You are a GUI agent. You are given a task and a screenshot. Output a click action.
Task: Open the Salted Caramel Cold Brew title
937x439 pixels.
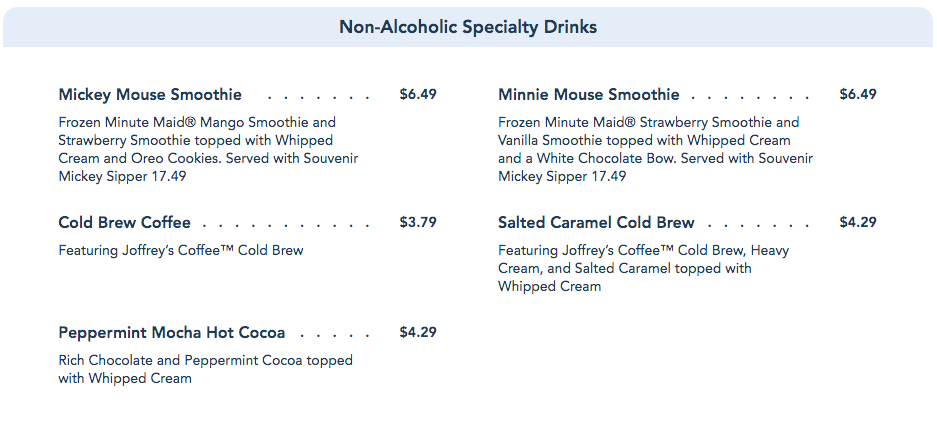click(596, 222)
